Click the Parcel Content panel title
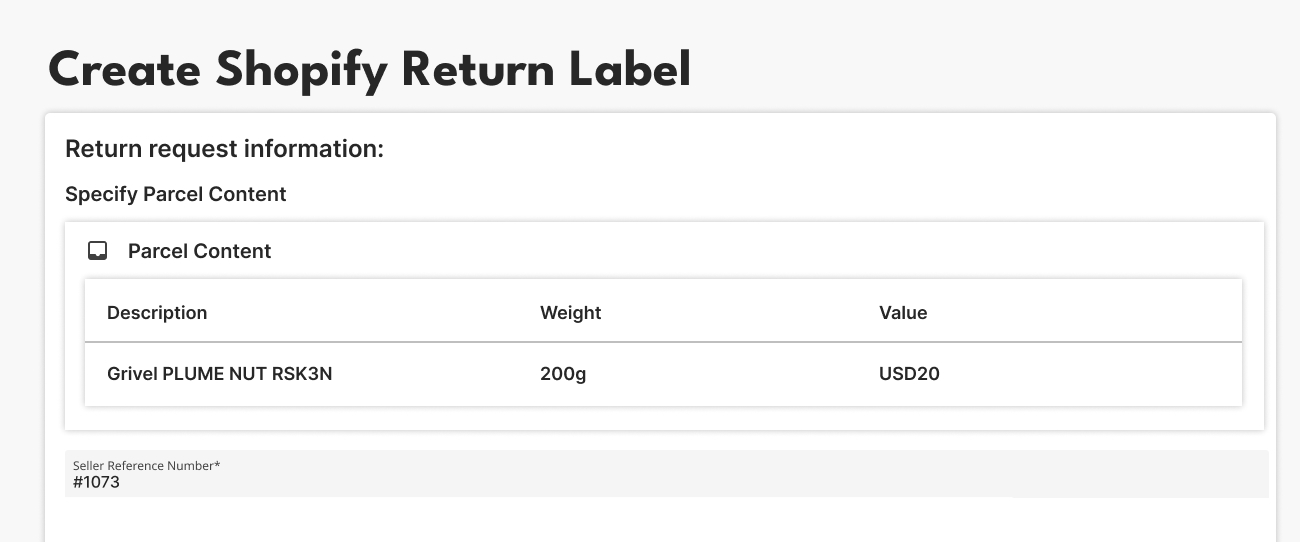Viewport: 1300px width, 542px height. (x=199, y=251)
